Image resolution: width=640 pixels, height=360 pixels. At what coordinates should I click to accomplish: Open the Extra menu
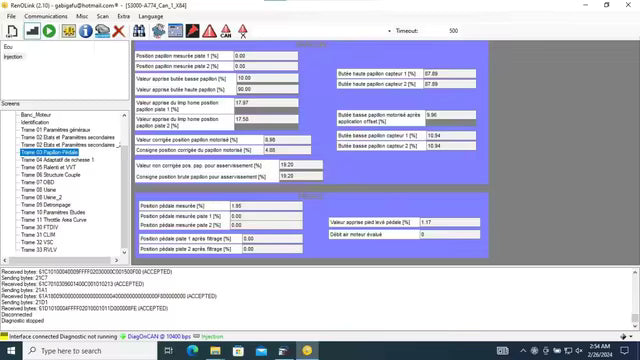(x=124, y=16)
